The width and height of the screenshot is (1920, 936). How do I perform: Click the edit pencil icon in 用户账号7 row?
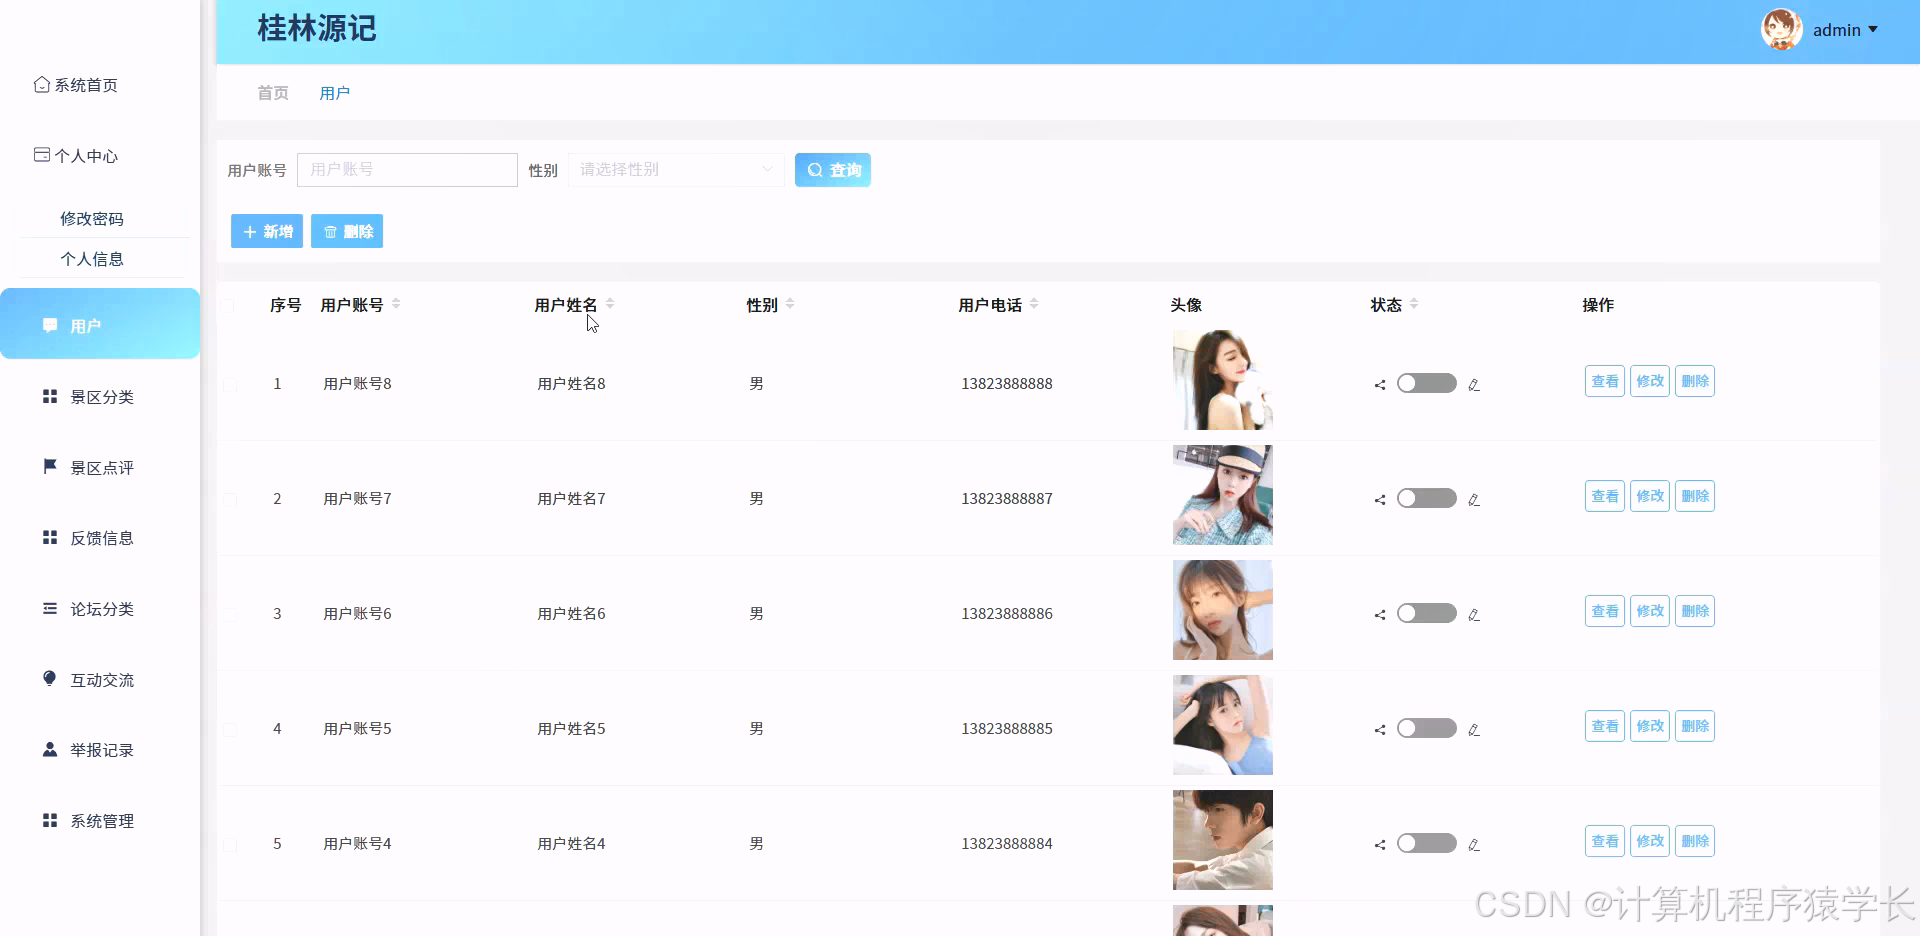(x=1474, y=500)
